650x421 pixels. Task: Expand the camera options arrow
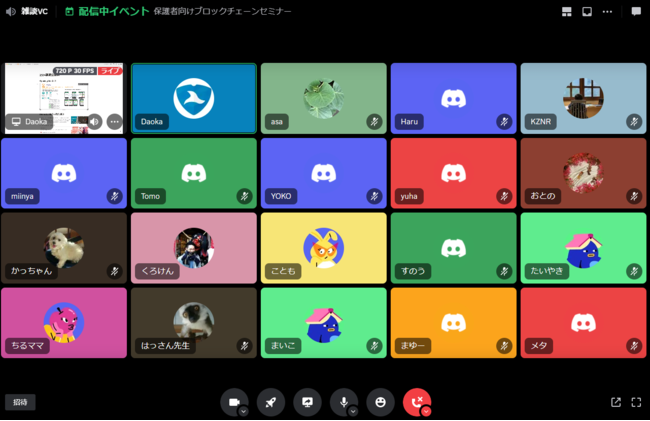point(244,410)
